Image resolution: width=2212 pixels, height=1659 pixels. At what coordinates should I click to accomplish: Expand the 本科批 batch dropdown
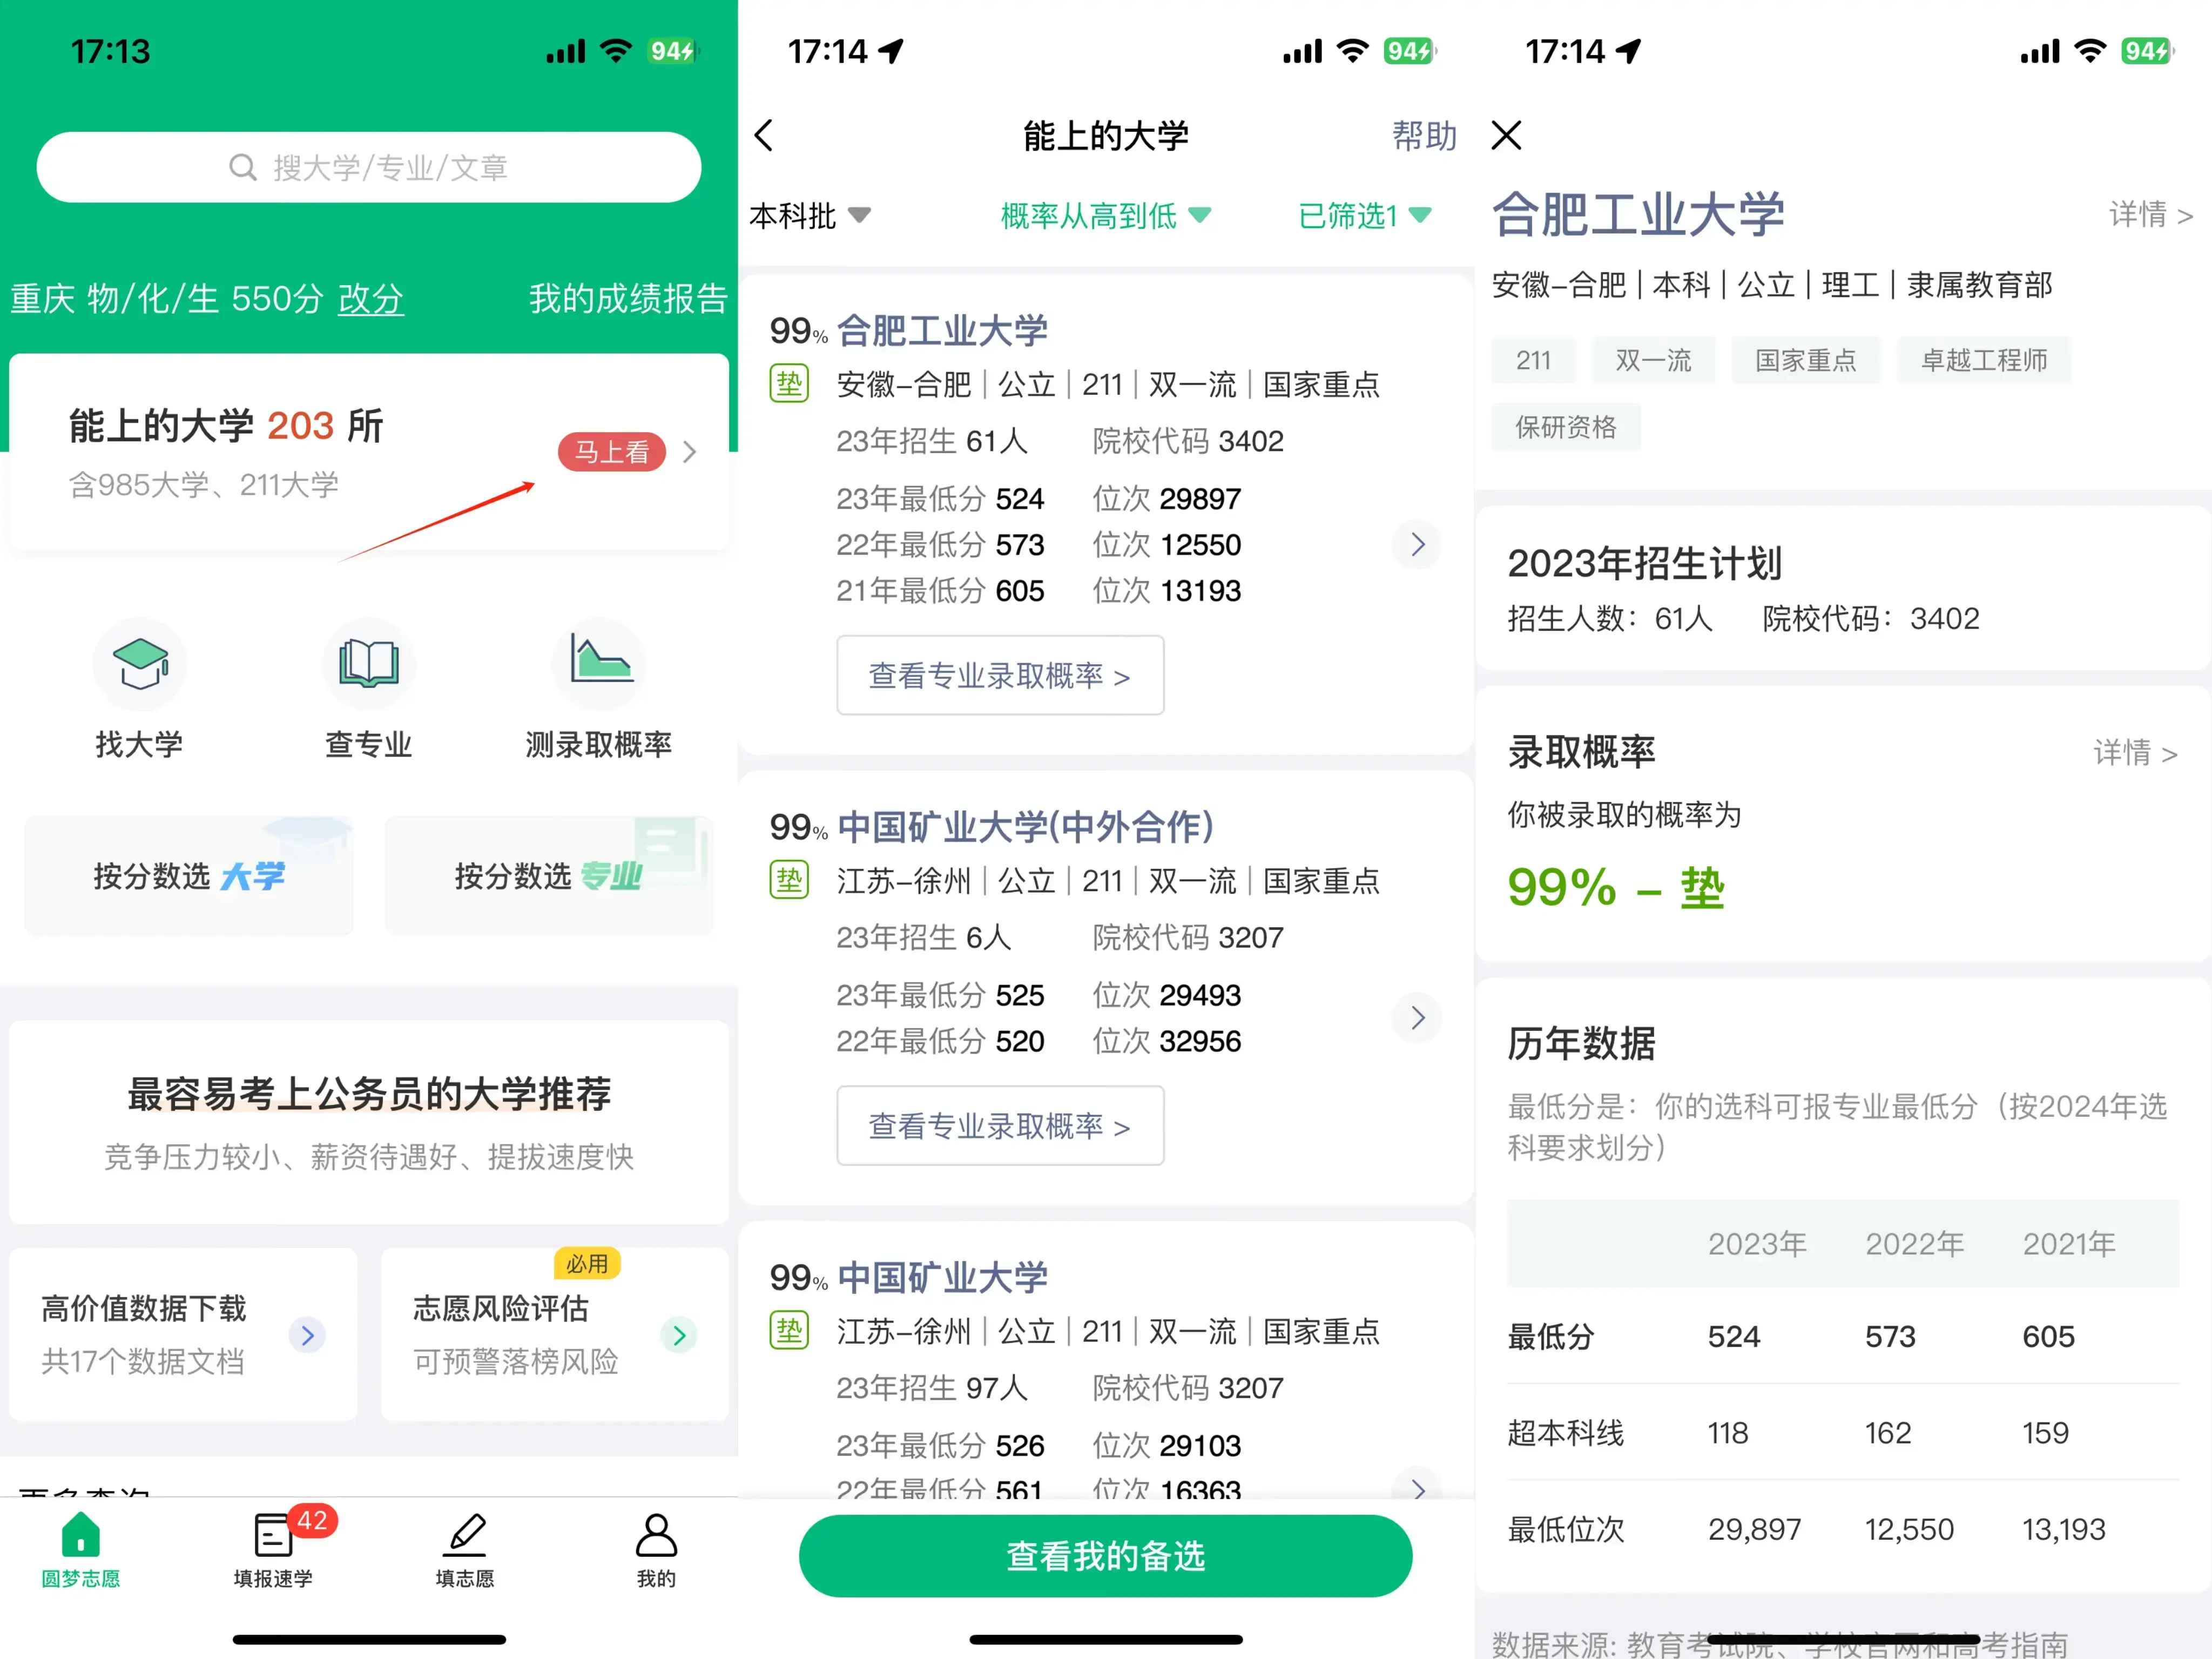(x=809, y=215)
